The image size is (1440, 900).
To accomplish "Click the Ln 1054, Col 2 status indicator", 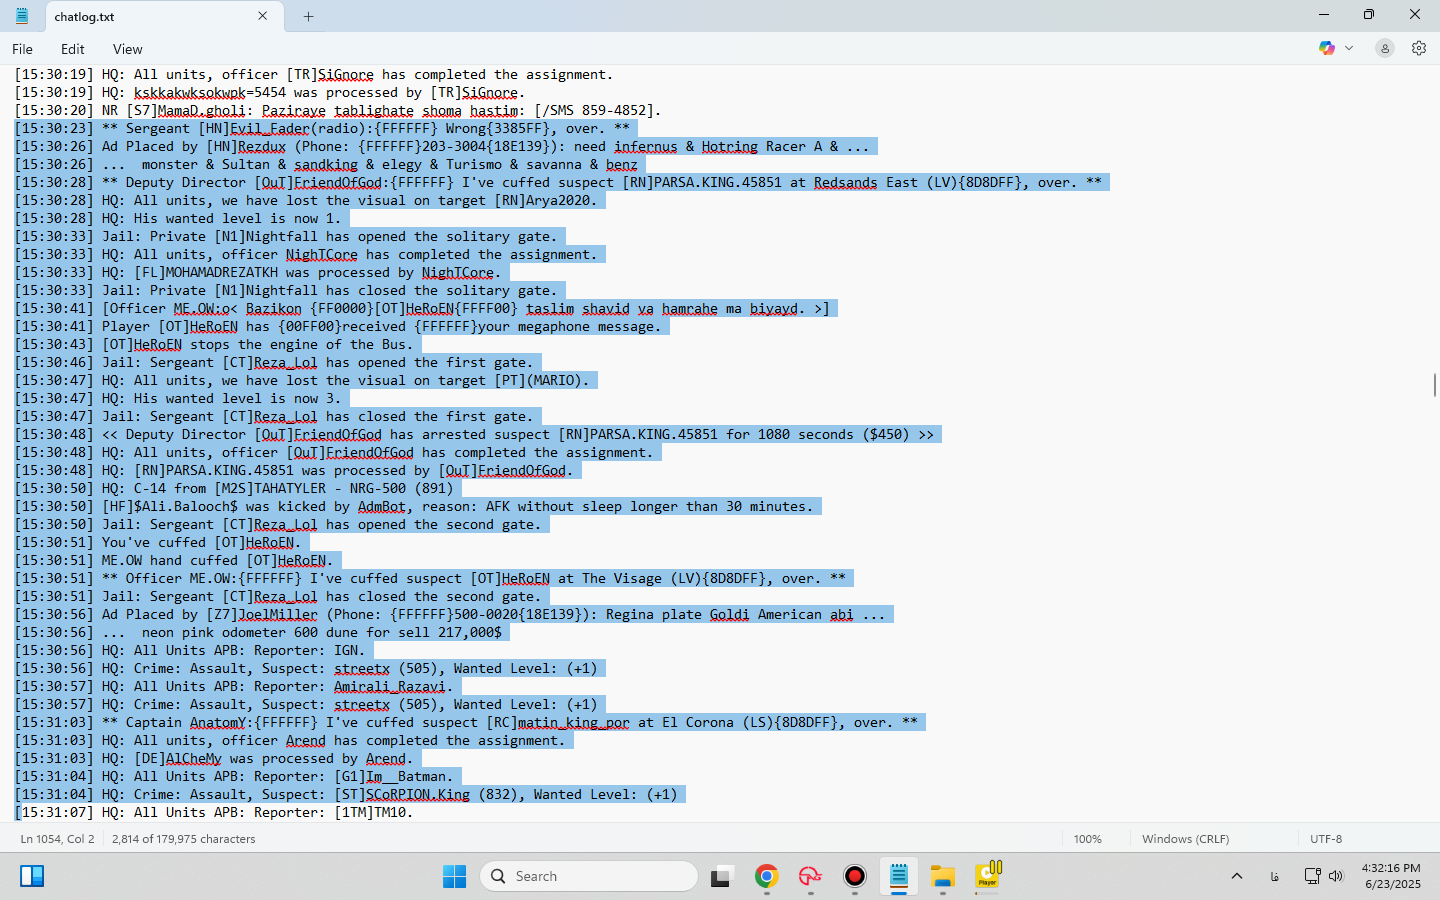I will (x=58, y=839).
